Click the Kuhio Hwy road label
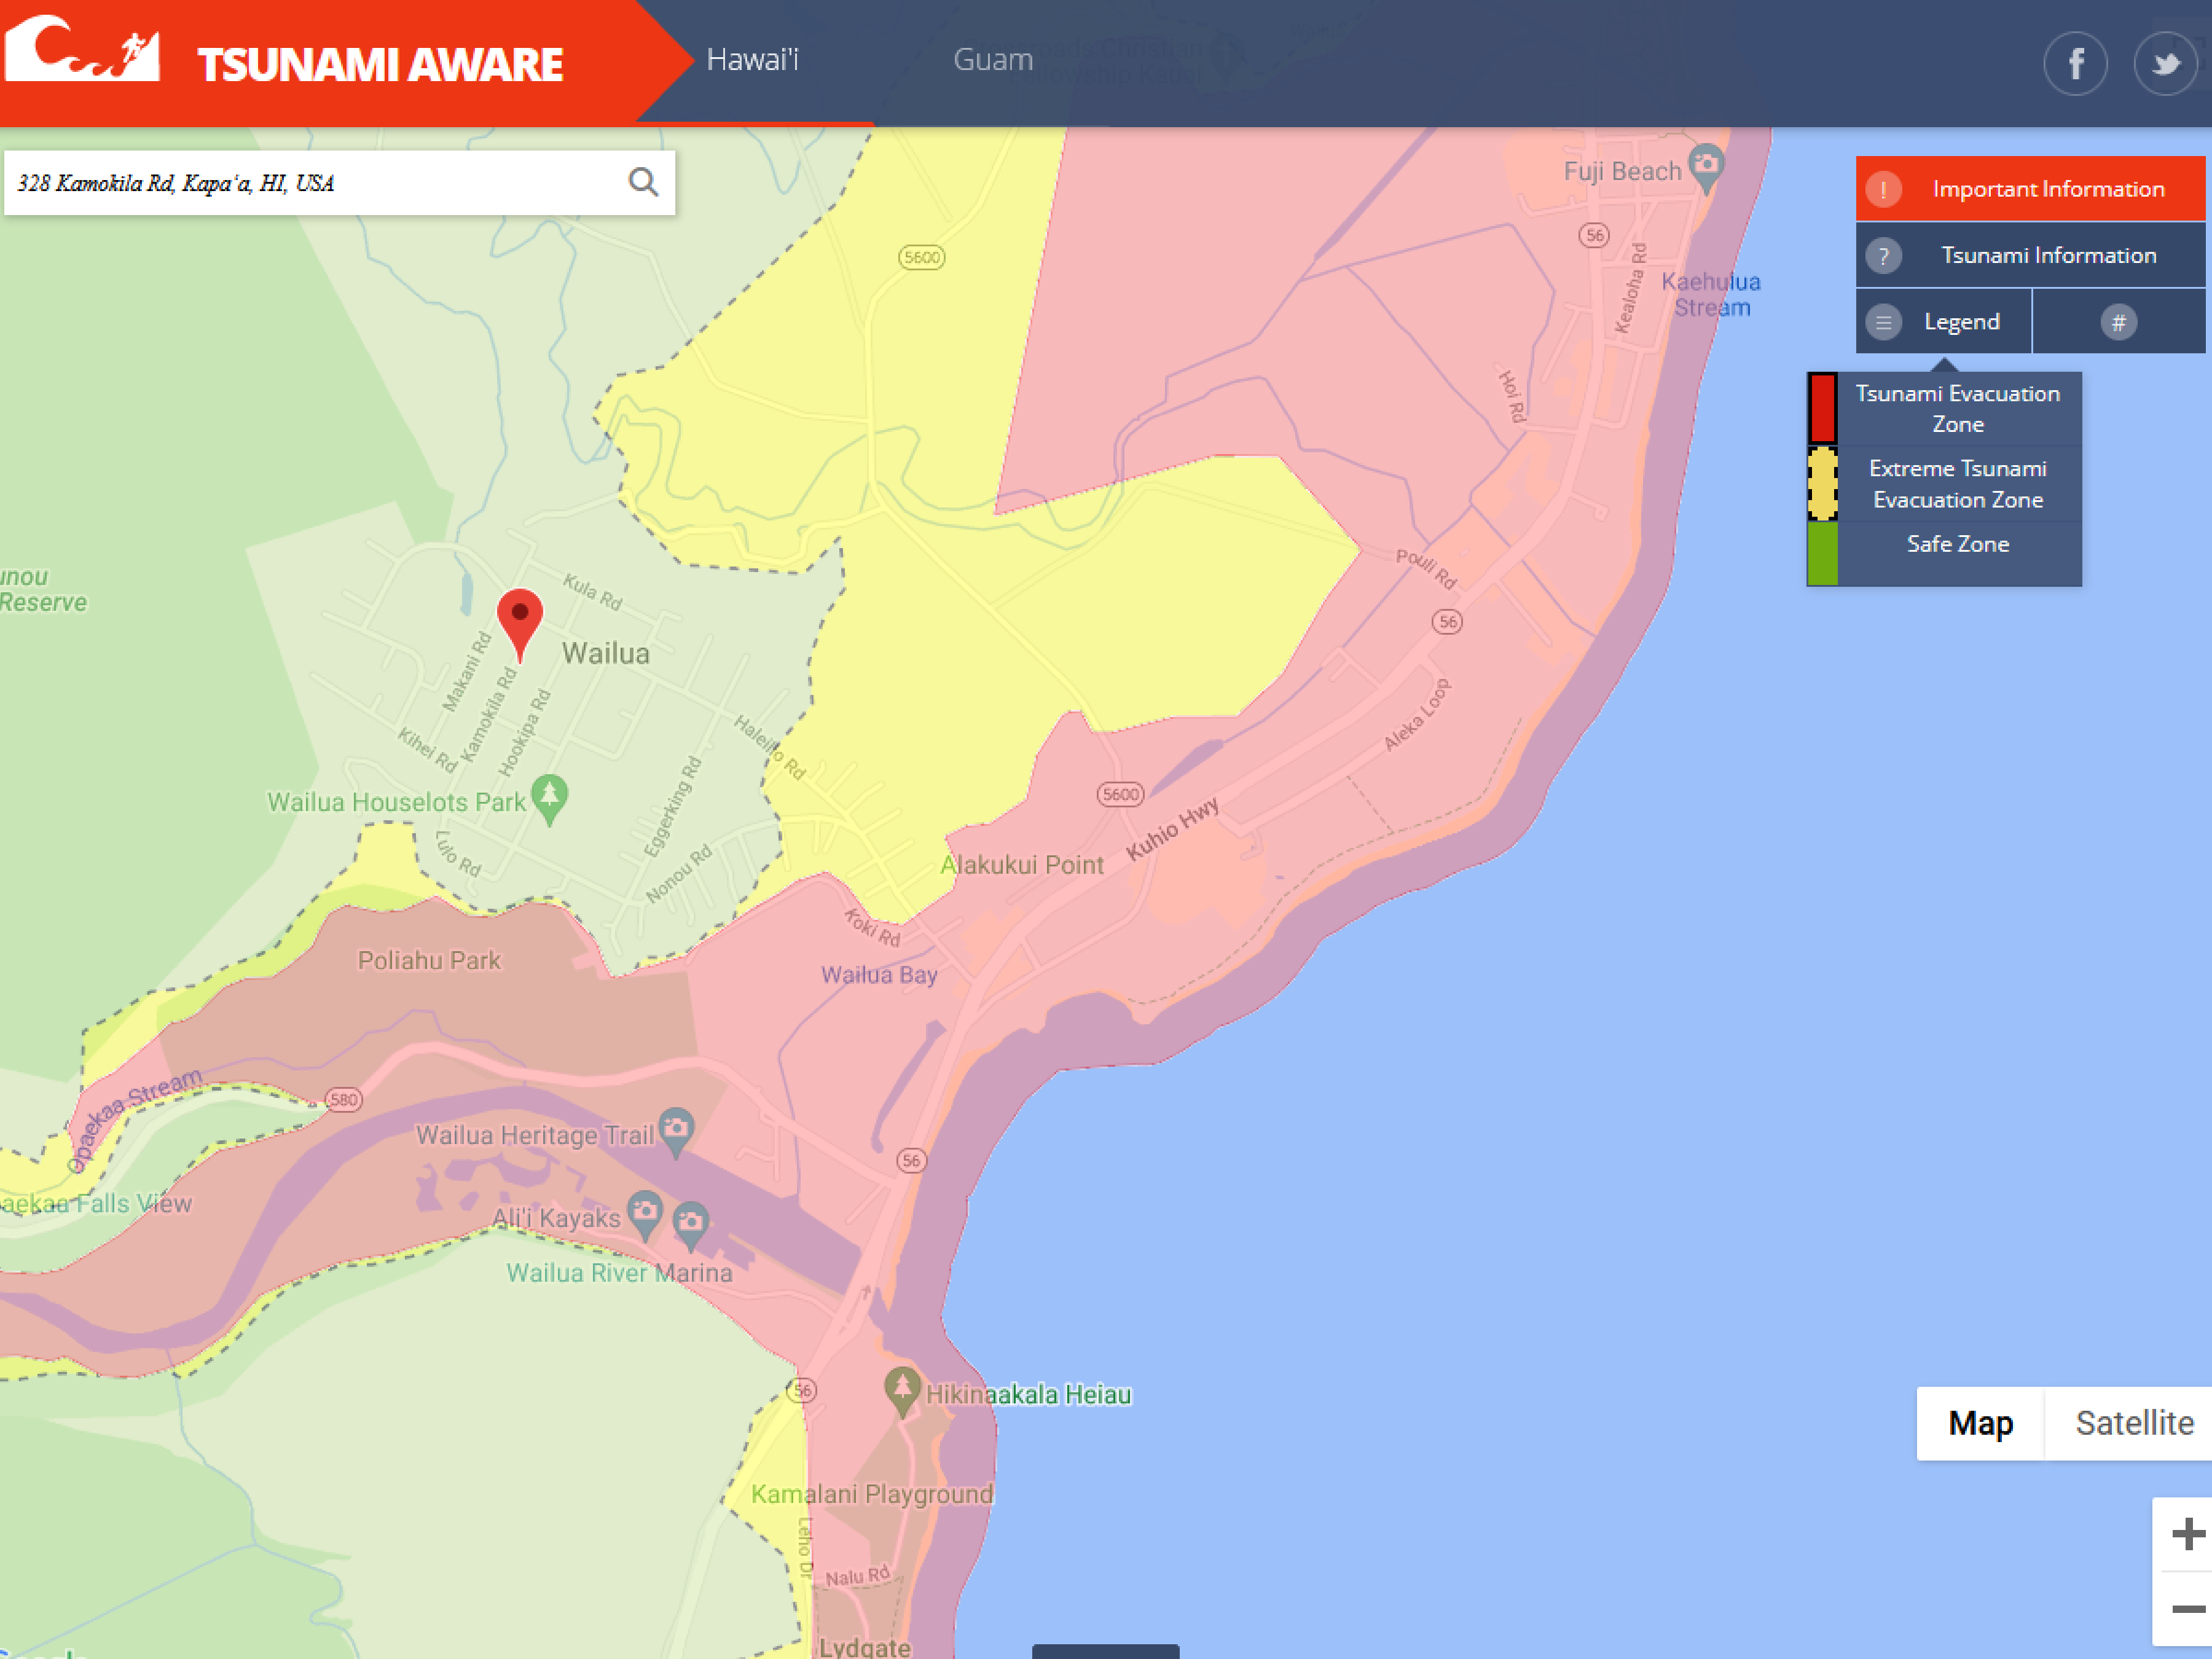2212x1659 pixels. (1173, 828)
